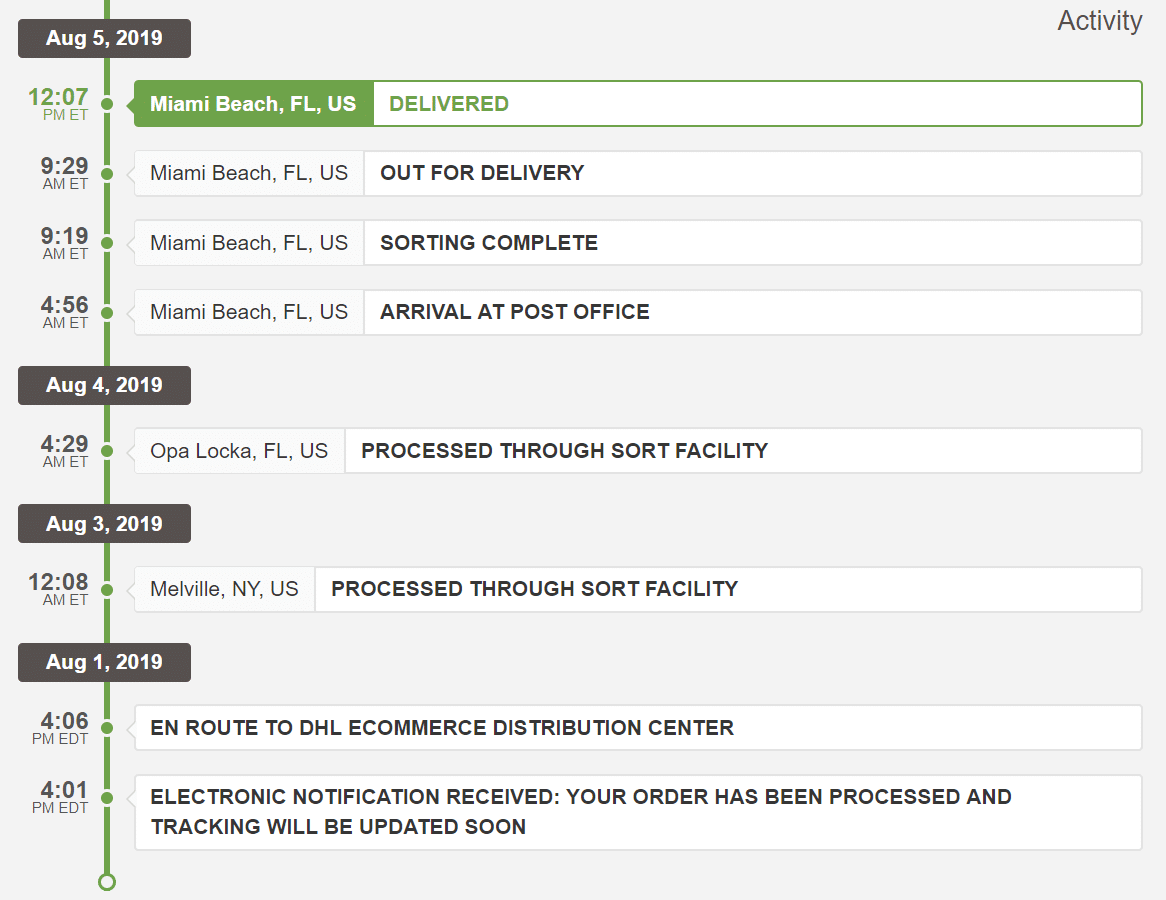
Task: Click the 9:29 AM timeline dot
Action: pos(107,174)
